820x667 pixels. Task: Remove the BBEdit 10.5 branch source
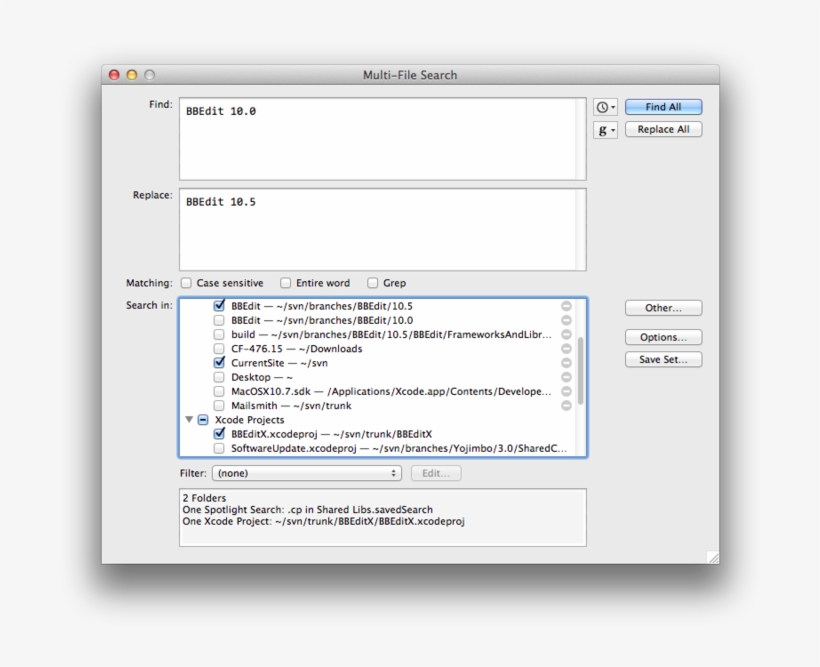(566, 306)
